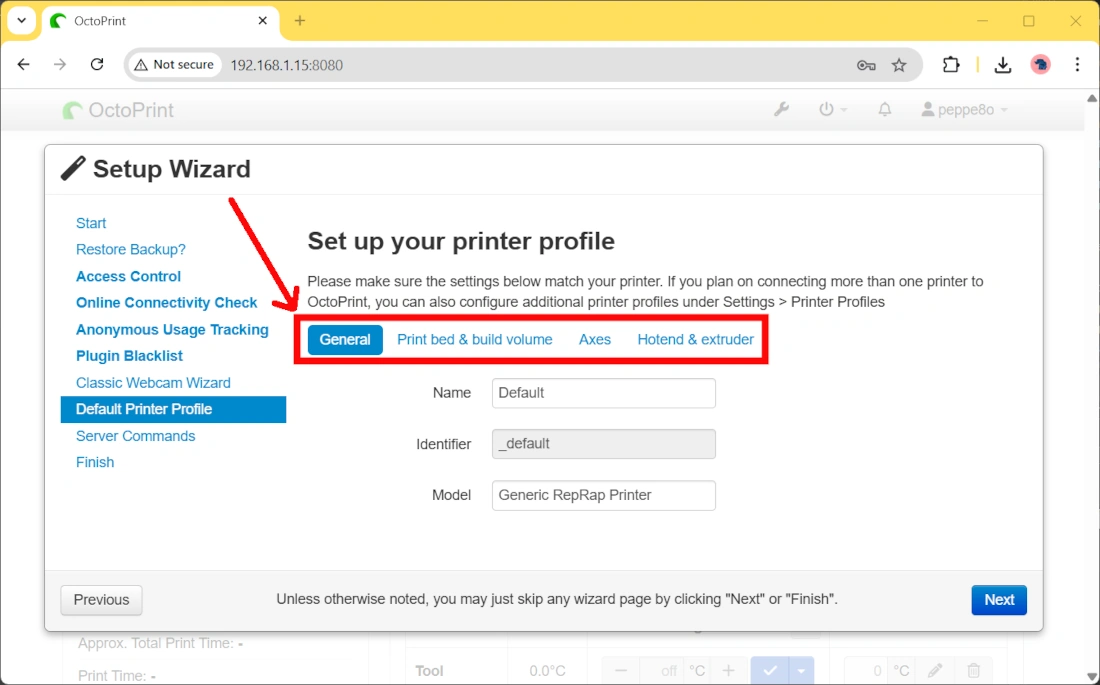Click the Set up your printer profile heading
The height and width of the screenshot is (685, 1100).
point(461,241)
